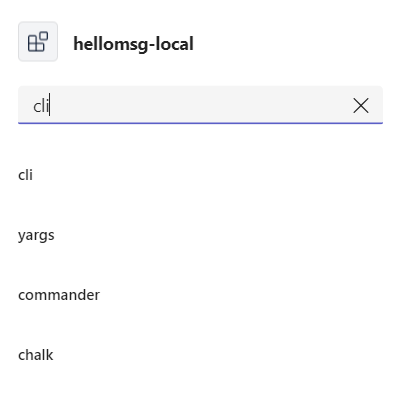
Task: Open the last visible item "chalk"
Action: tap(35, 355)
